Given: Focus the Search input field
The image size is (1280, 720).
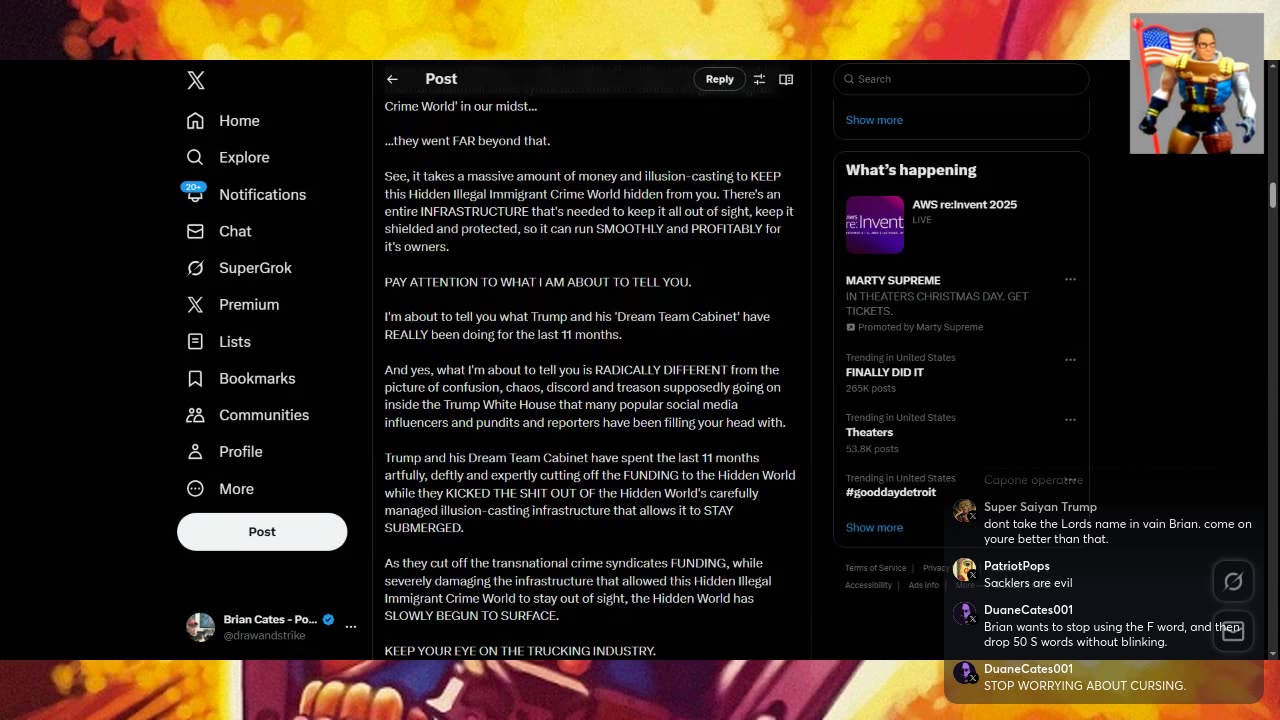Looking at the screenshot, I should [961, 79].
